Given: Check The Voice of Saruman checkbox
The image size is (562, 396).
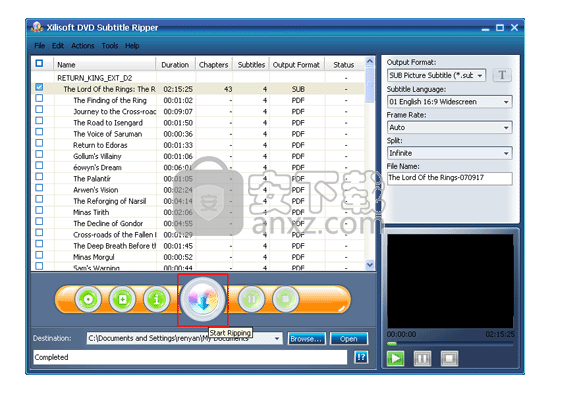Looking at the screenshot, I should coord(39,132).
